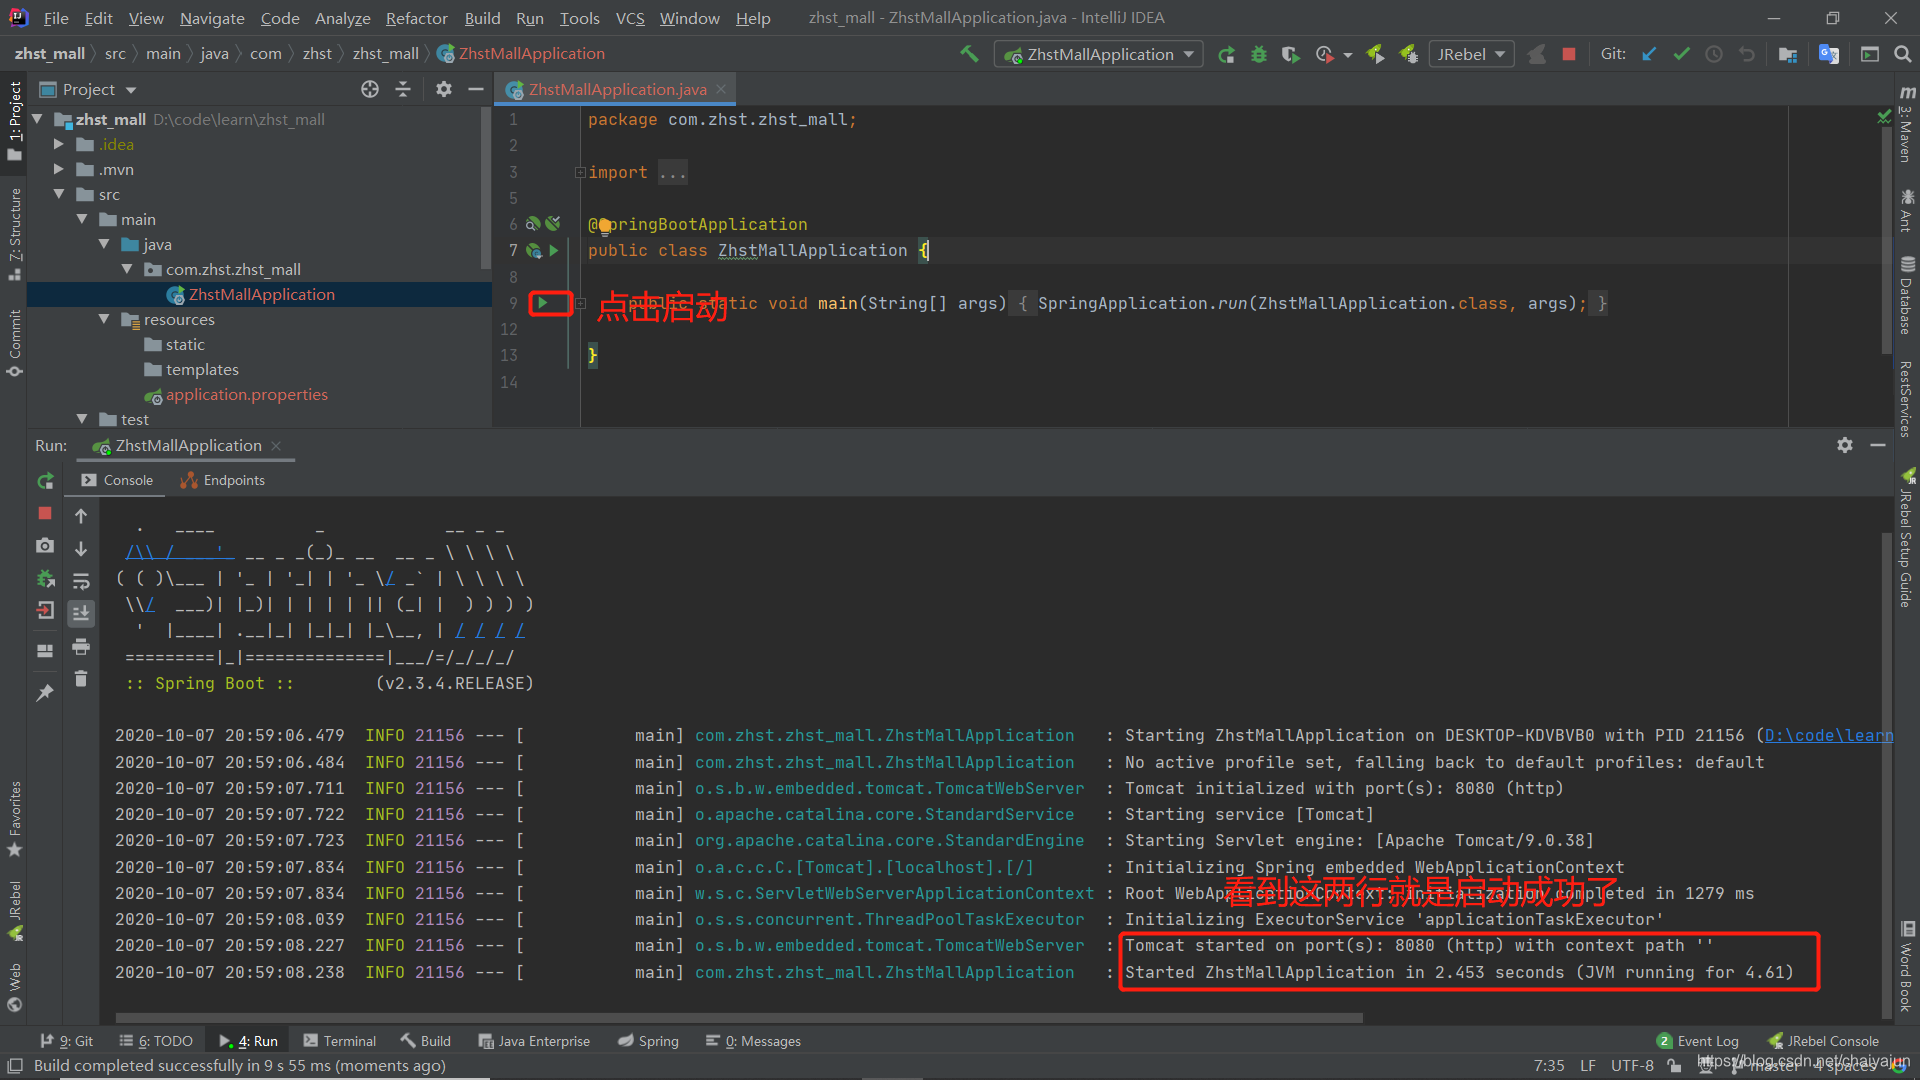The image size is (1920, 1080).
Task: Open the Spring tool window button
Action: pyautogui.click(x=648, y=1041)
